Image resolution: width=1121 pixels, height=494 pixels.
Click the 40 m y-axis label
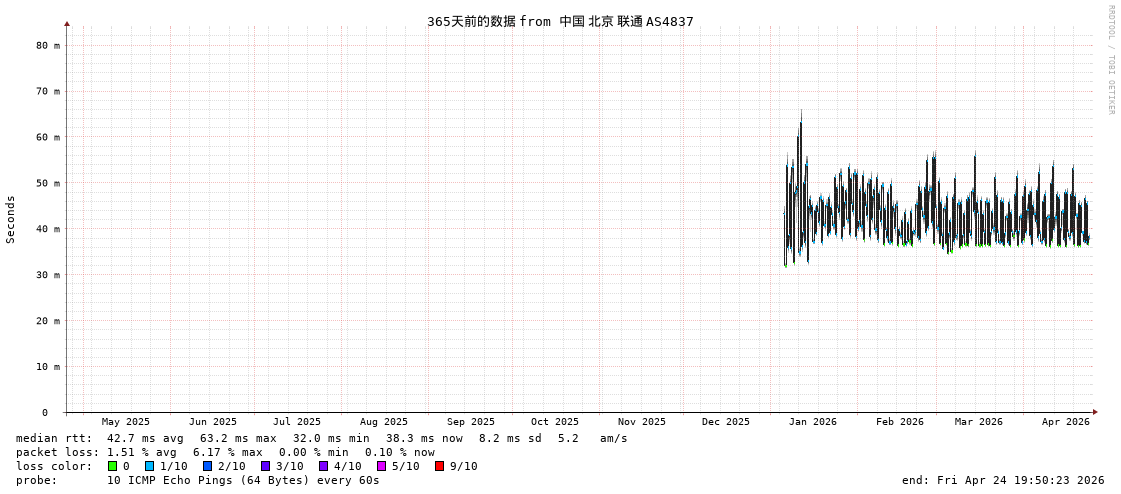[x=48, y=229]
